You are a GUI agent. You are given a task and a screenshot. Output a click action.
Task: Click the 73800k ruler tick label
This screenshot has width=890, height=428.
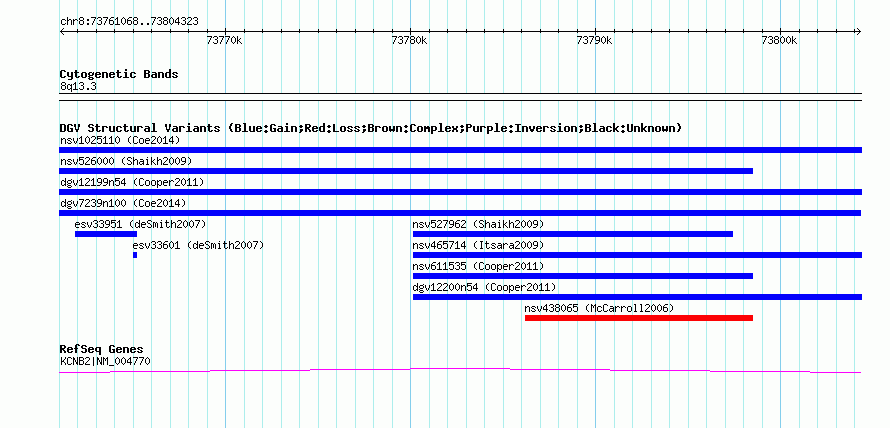[779, 41]
